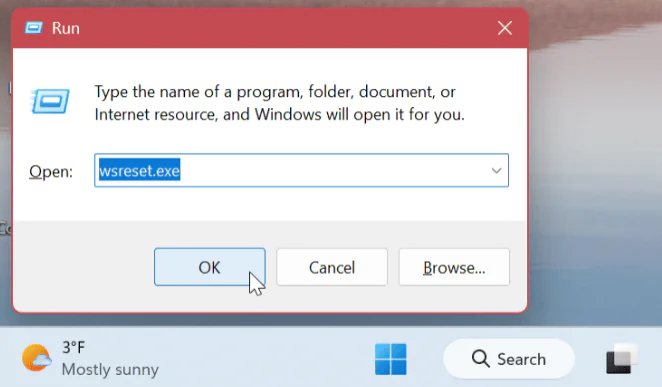Close the Run dialog with X
662x387 pixels.
[505, 28]
